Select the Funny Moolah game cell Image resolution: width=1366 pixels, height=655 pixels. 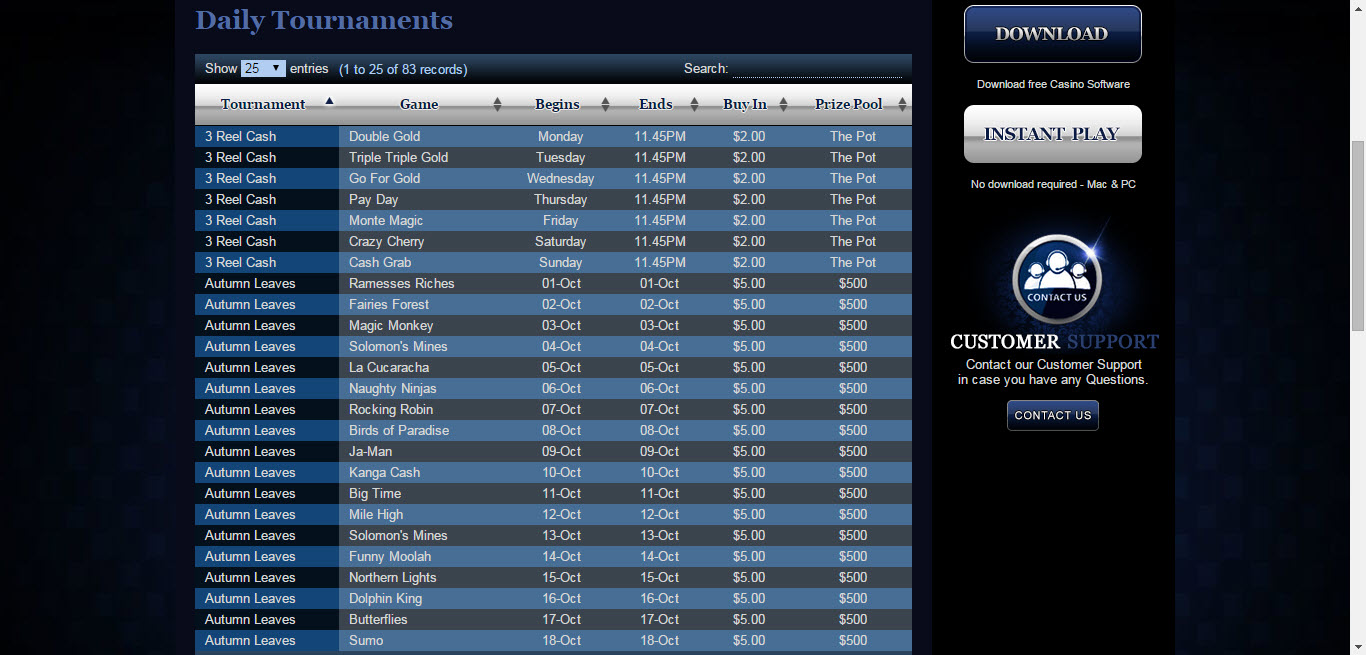point(423,556)
